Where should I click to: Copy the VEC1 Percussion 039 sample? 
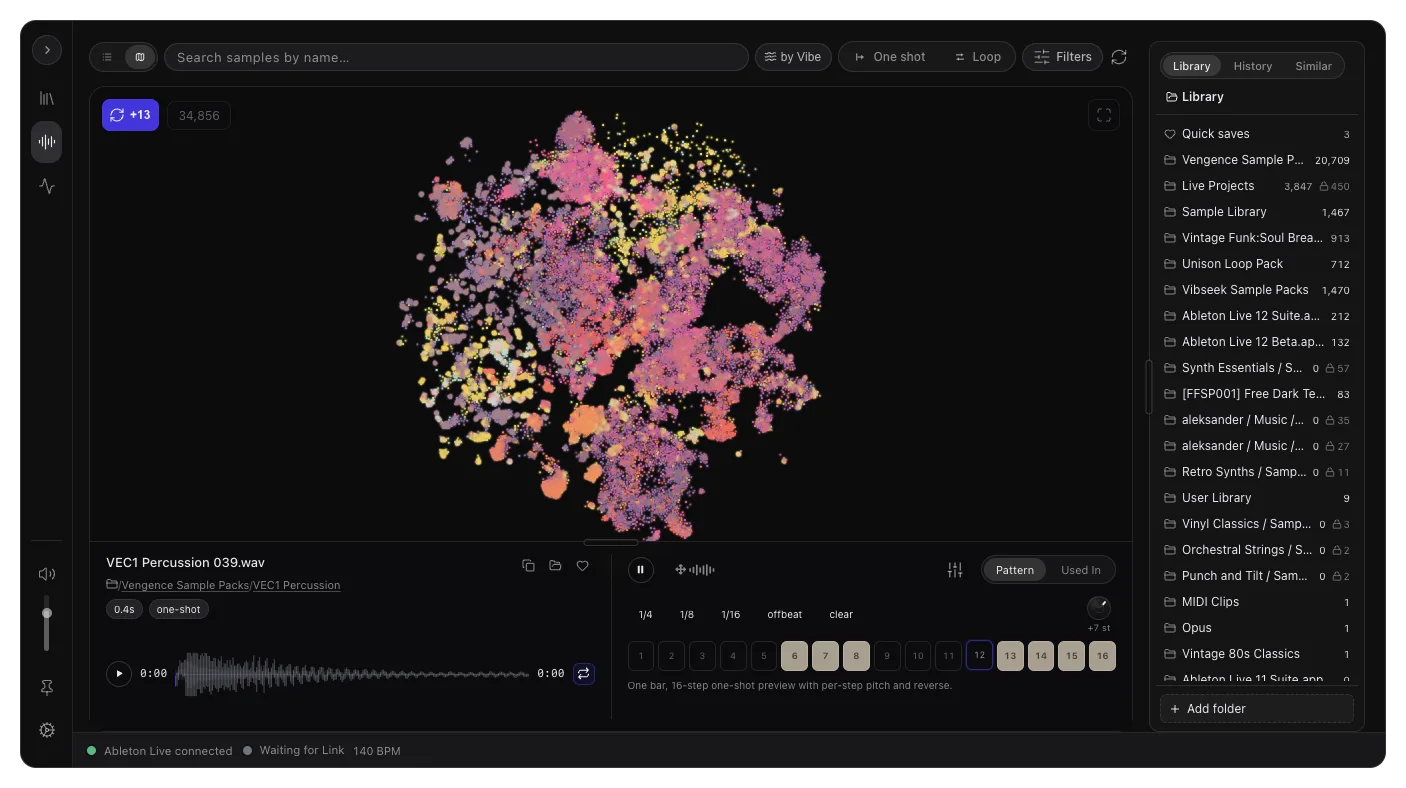[x=528, y=566]
